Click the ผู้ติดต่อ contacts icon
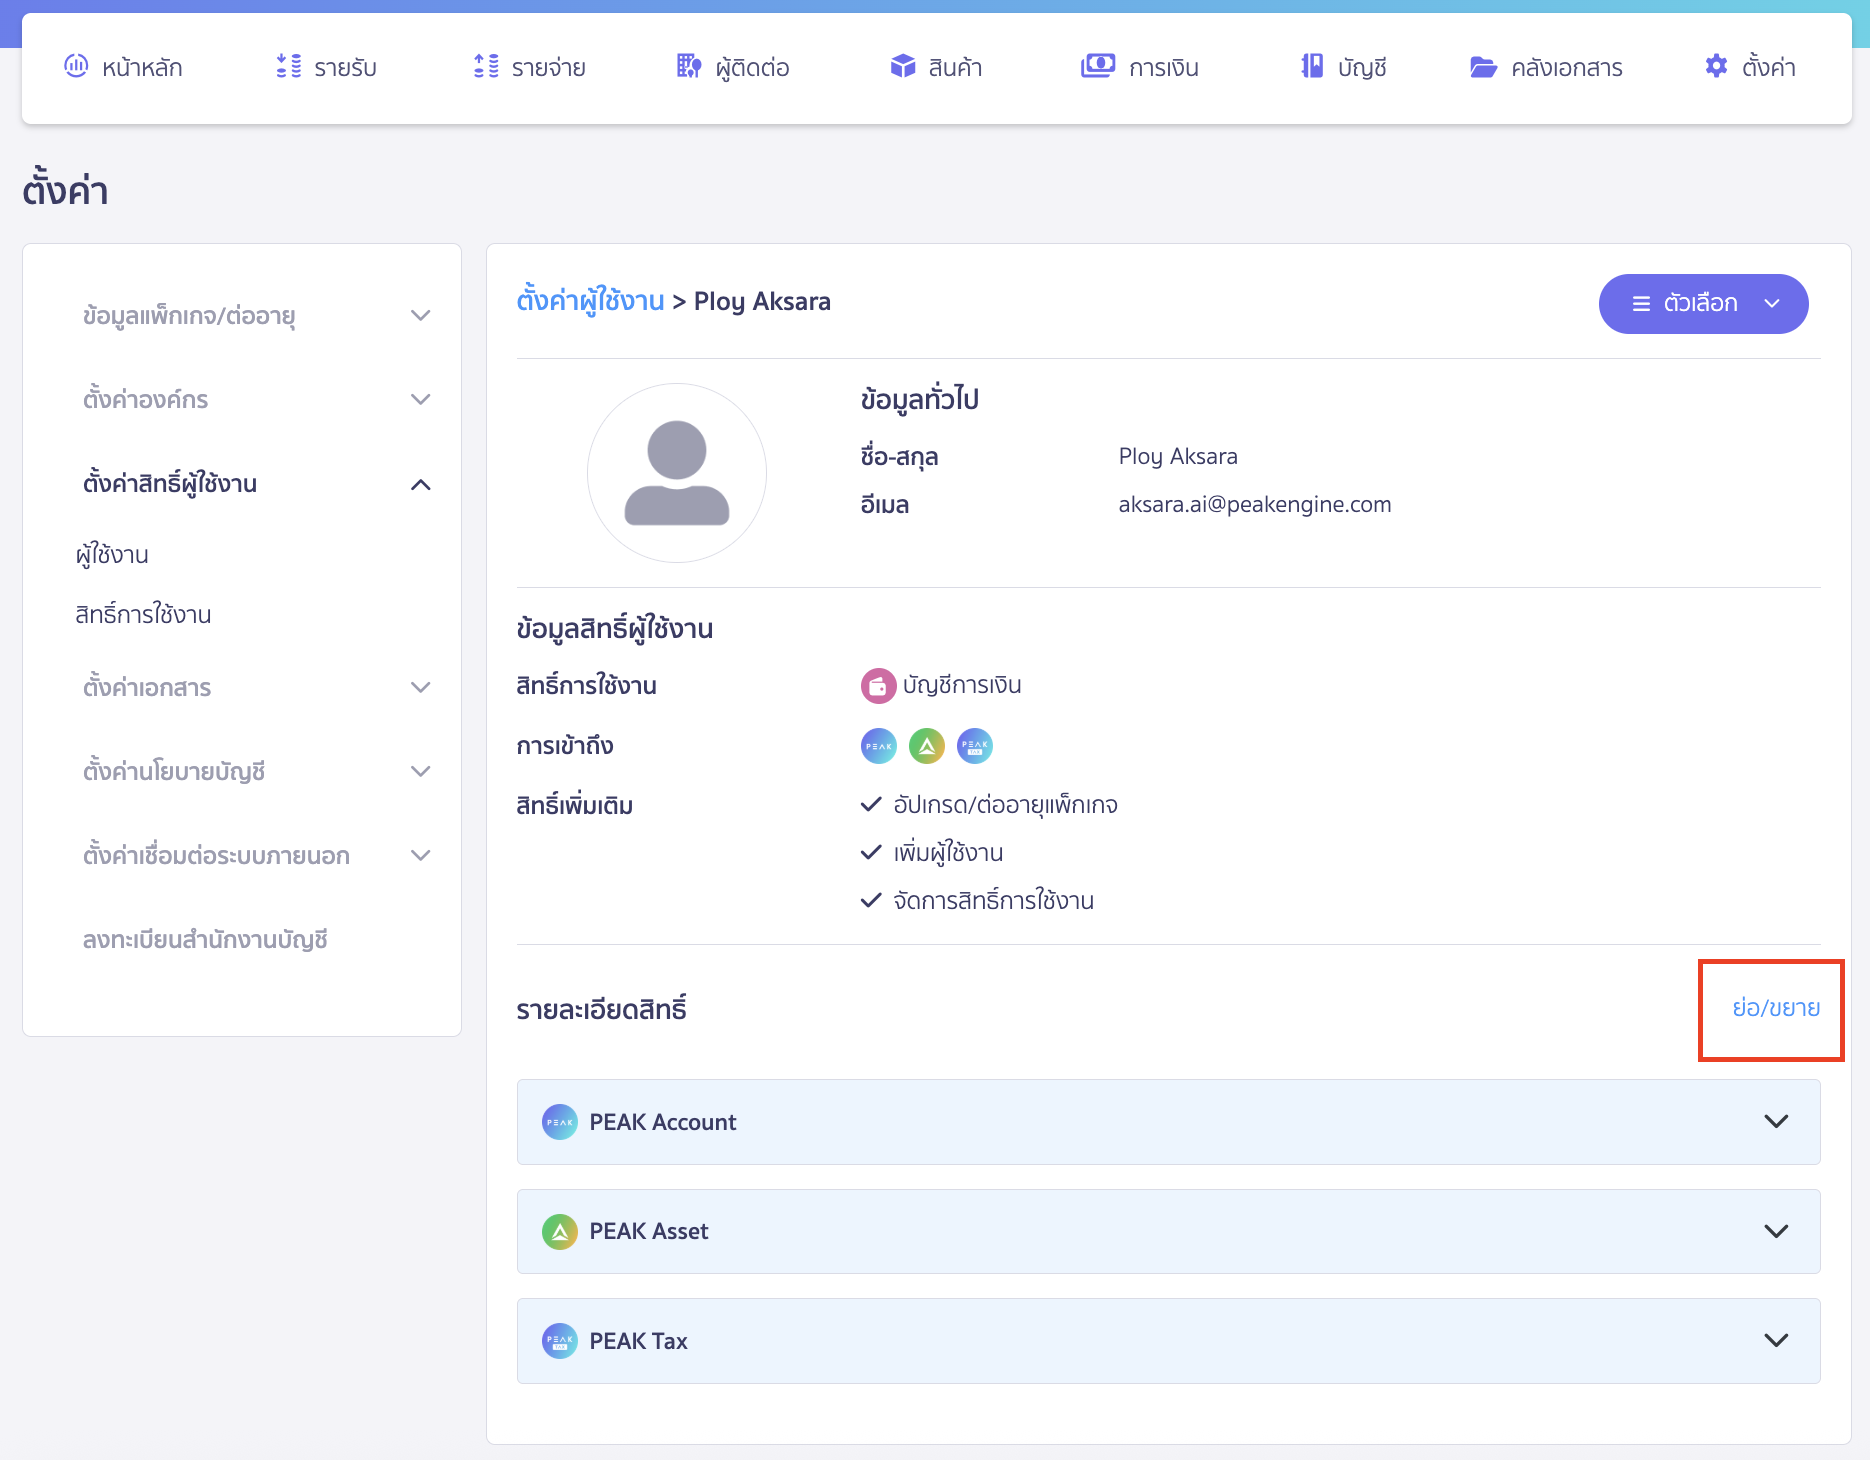1870x1460 pixels. (x=688, y=66)
